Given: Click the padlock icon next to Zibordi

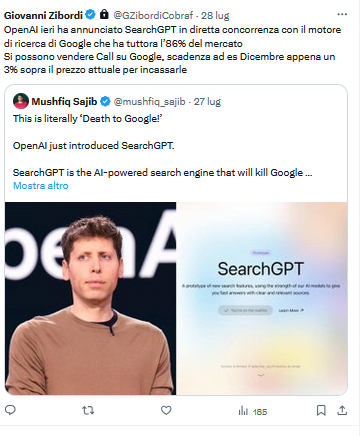Looking at the screenshot, I should click(x=104, y=14).
